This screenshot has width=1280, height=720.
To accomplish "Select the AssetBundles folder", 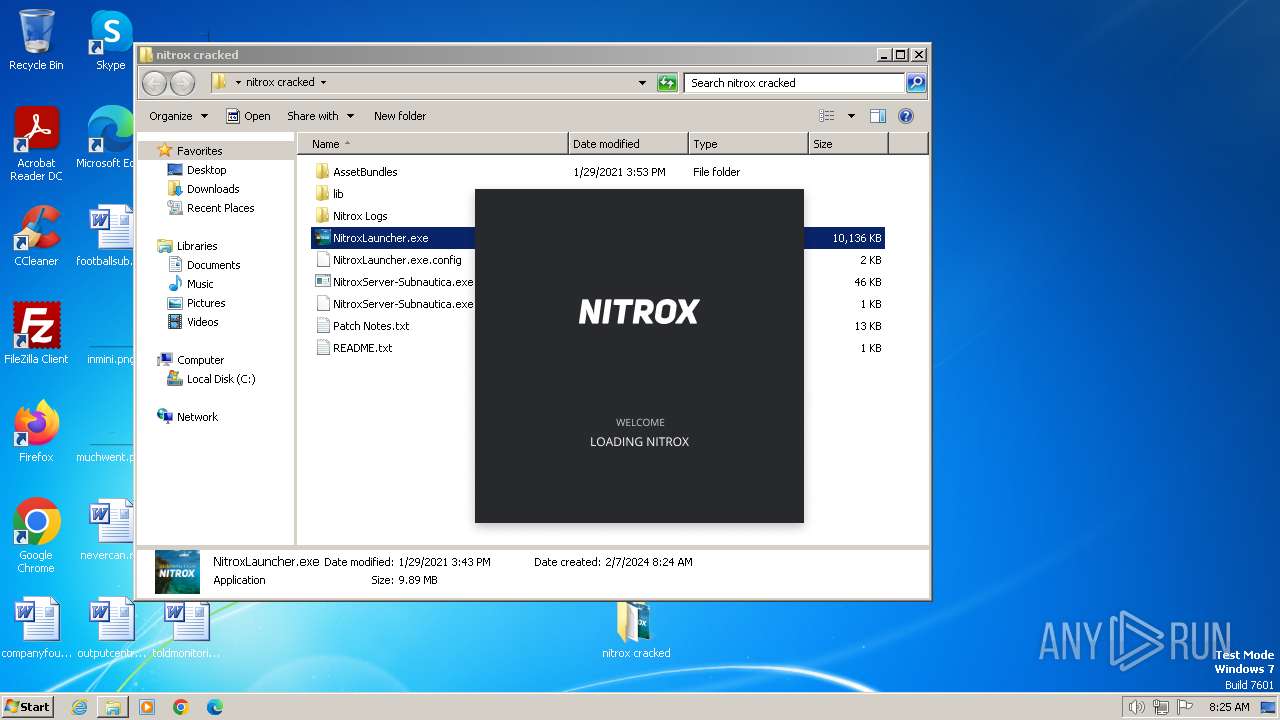I will [x=364, y=172].
